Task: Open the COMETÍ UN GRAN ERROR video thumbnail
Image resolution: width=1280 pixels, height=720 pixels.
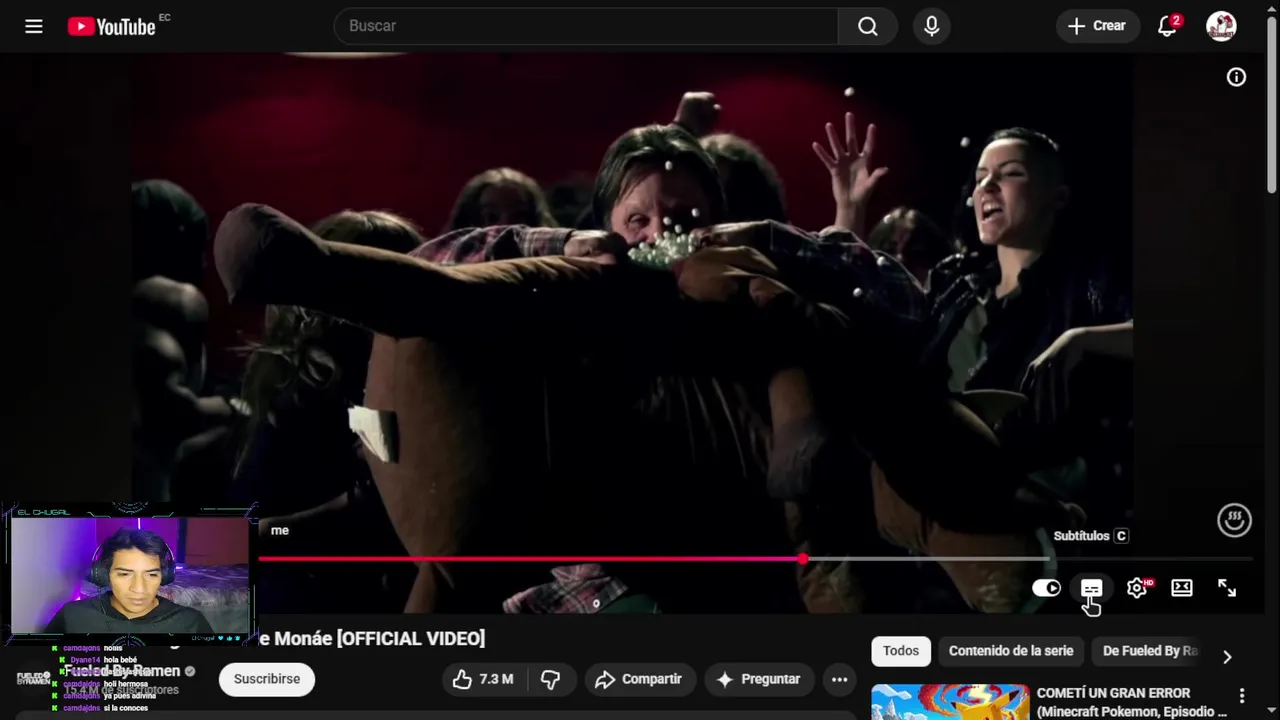Action: point(950,702)
